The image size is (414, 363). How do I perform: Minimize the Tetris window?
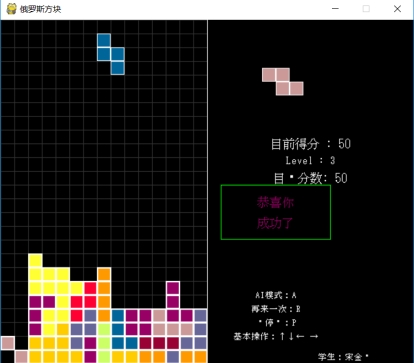[x=335, y=9]
